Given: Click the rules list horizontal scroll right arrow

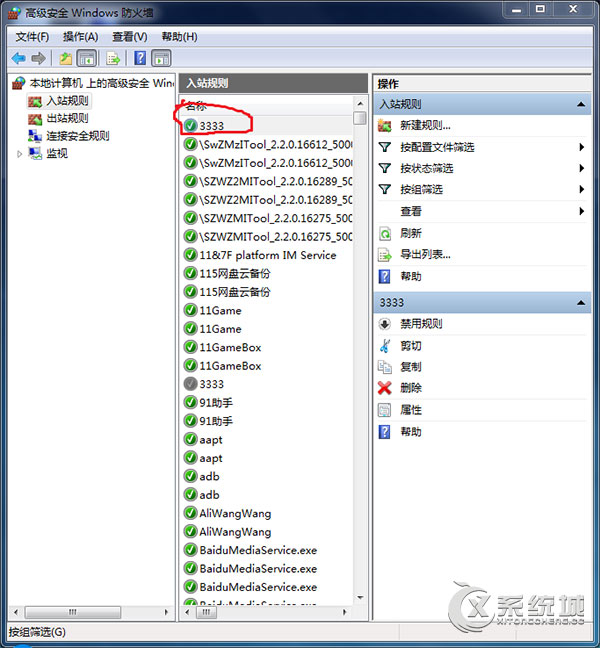Looking at the screenshot, I should tap(345, 612).
